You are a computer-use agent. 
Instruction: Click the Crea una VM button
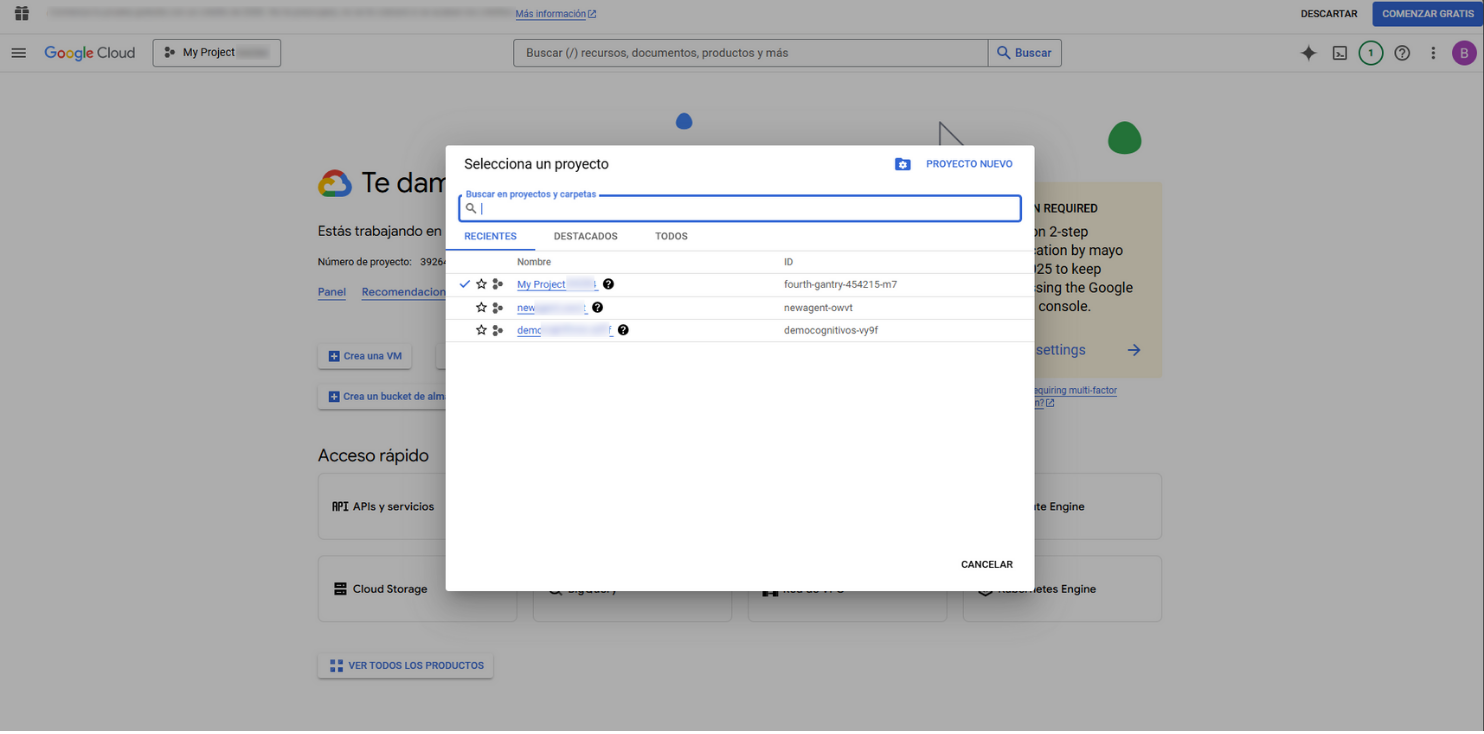[x=365, y=356]
